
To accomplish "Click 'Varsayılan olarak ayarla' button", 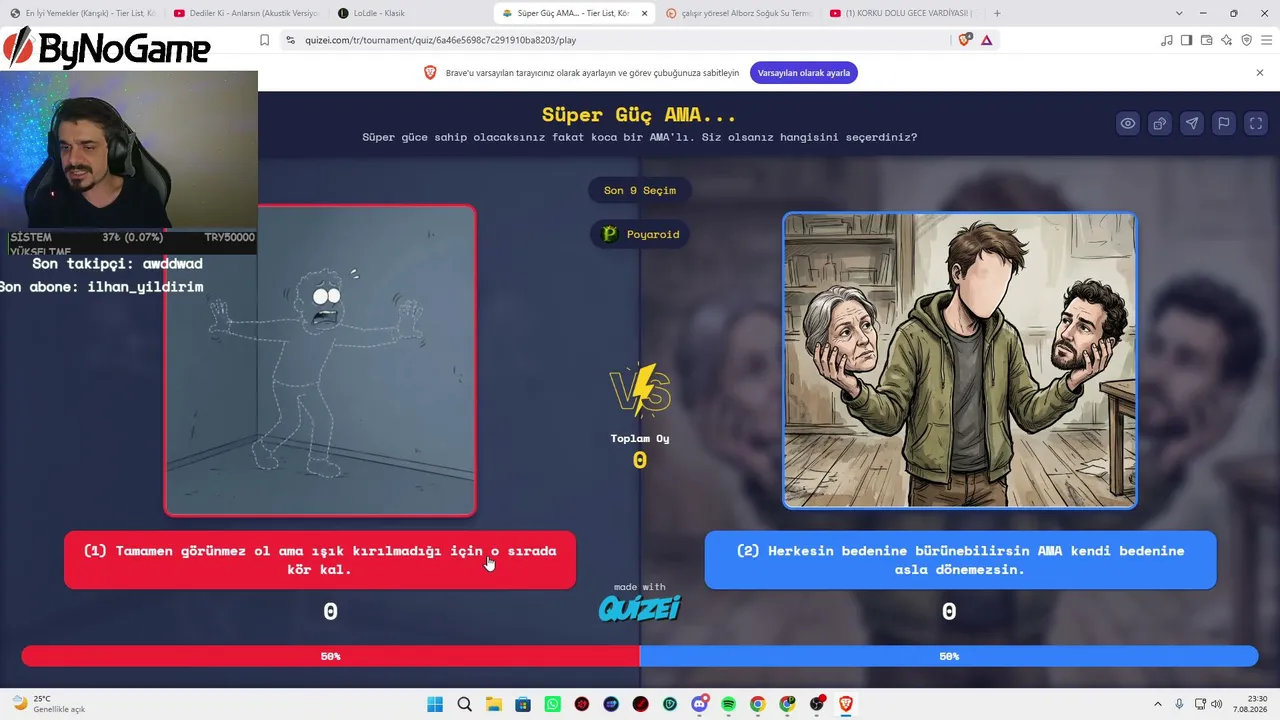I will (804, 73).
